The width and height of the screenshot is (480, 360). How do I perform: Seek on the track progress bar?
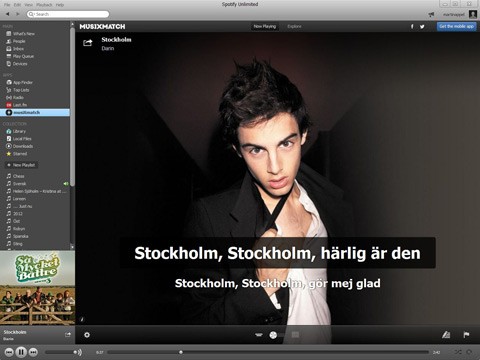coord(268,352)
